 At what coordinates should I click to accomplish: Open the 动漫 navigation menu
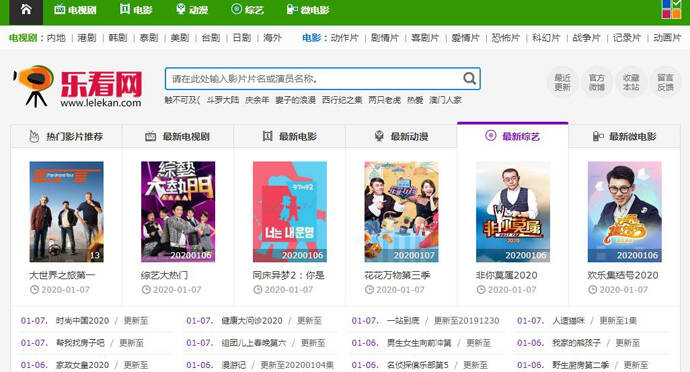coord(192,10)
